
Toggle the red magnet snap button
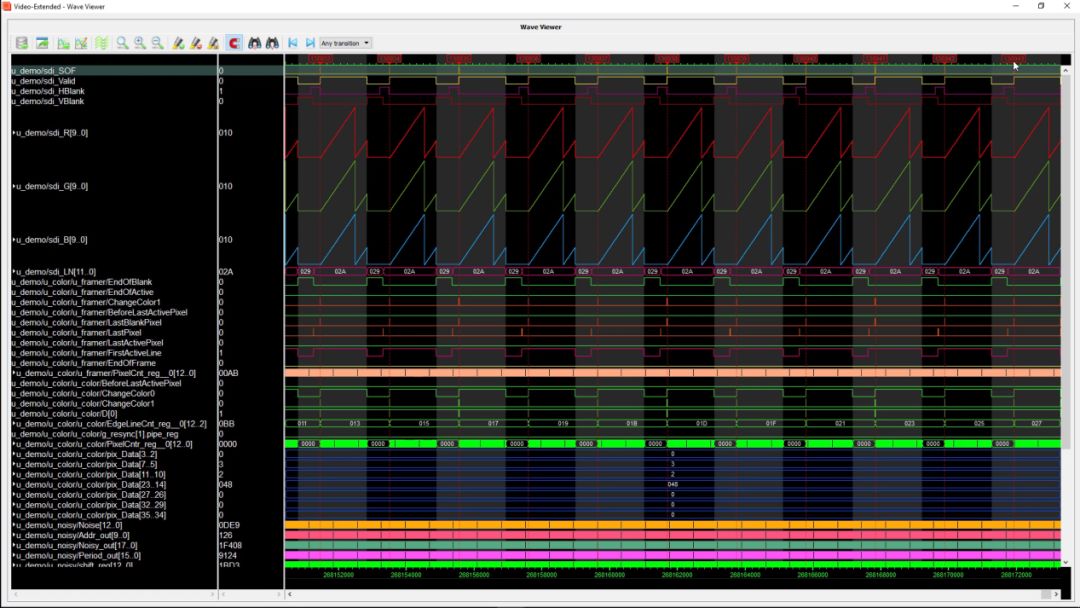[234, 43]
